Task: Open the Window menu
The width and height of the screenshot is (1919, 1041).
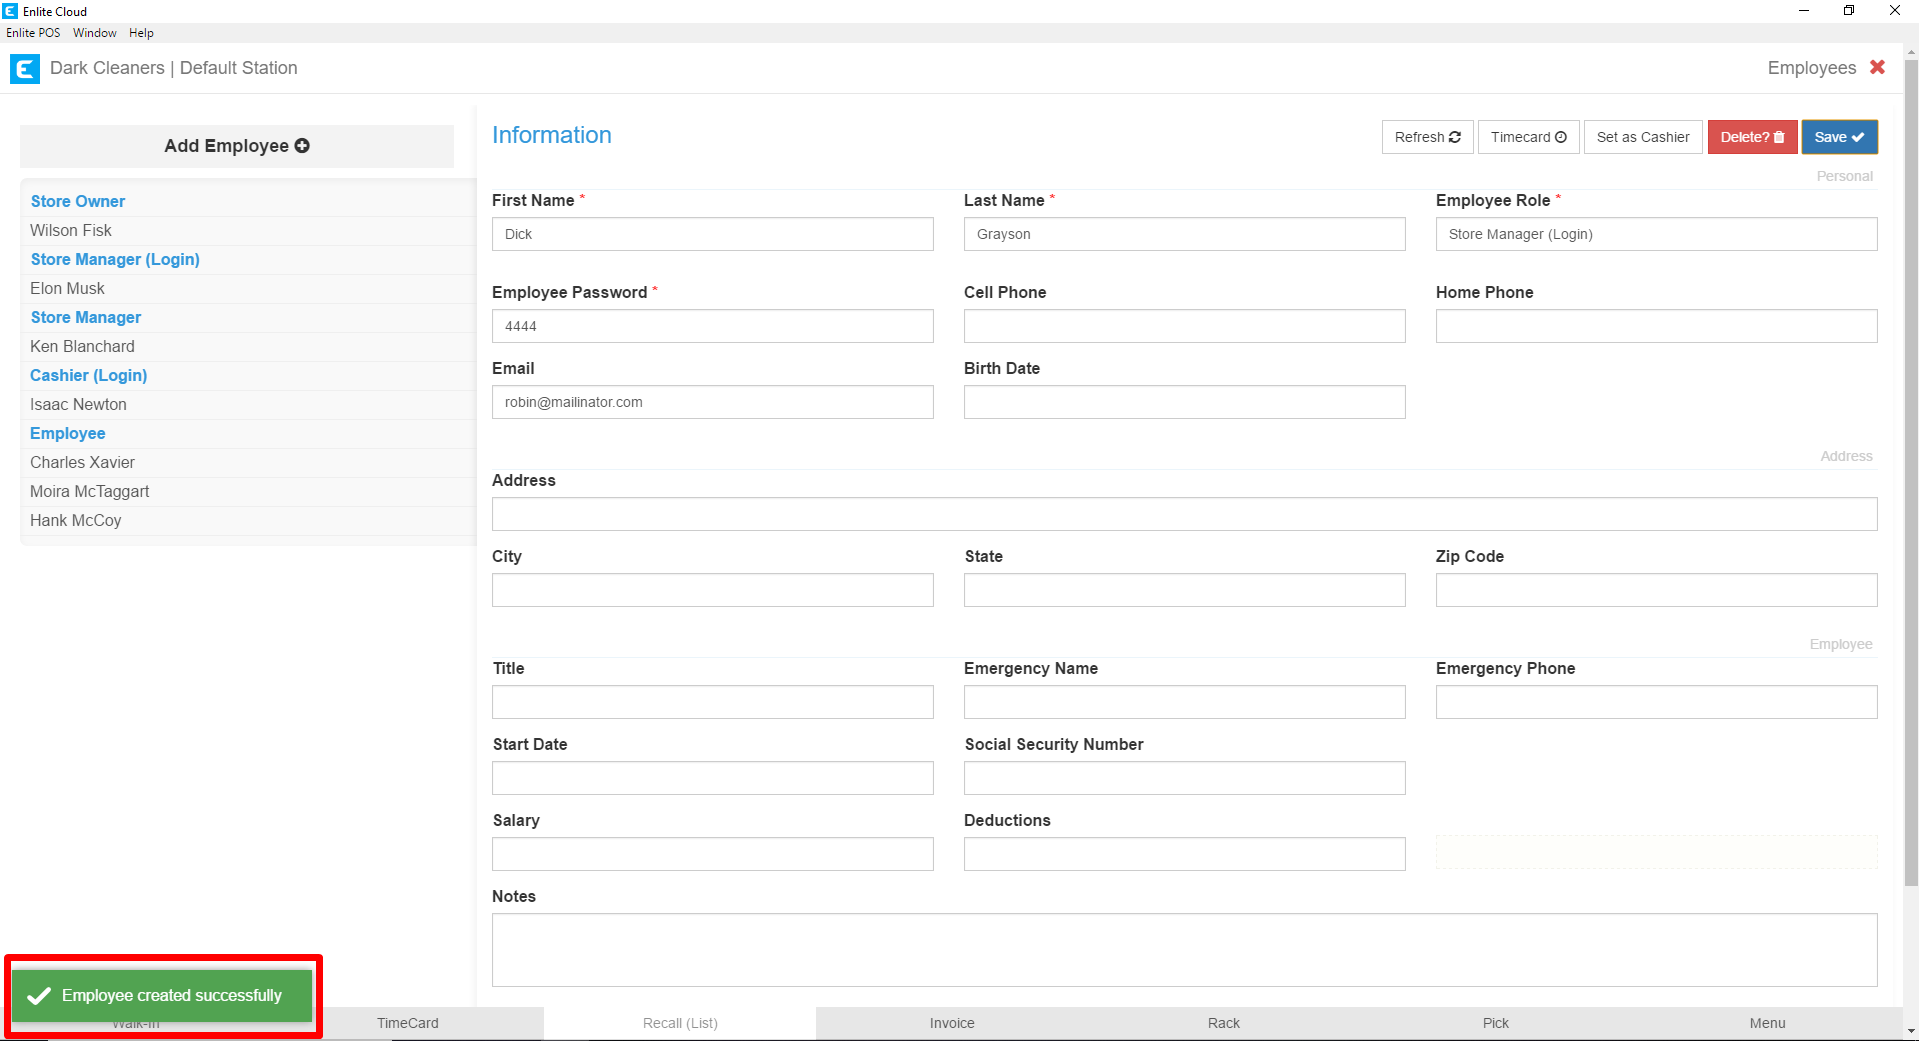Action: [95, 33]
